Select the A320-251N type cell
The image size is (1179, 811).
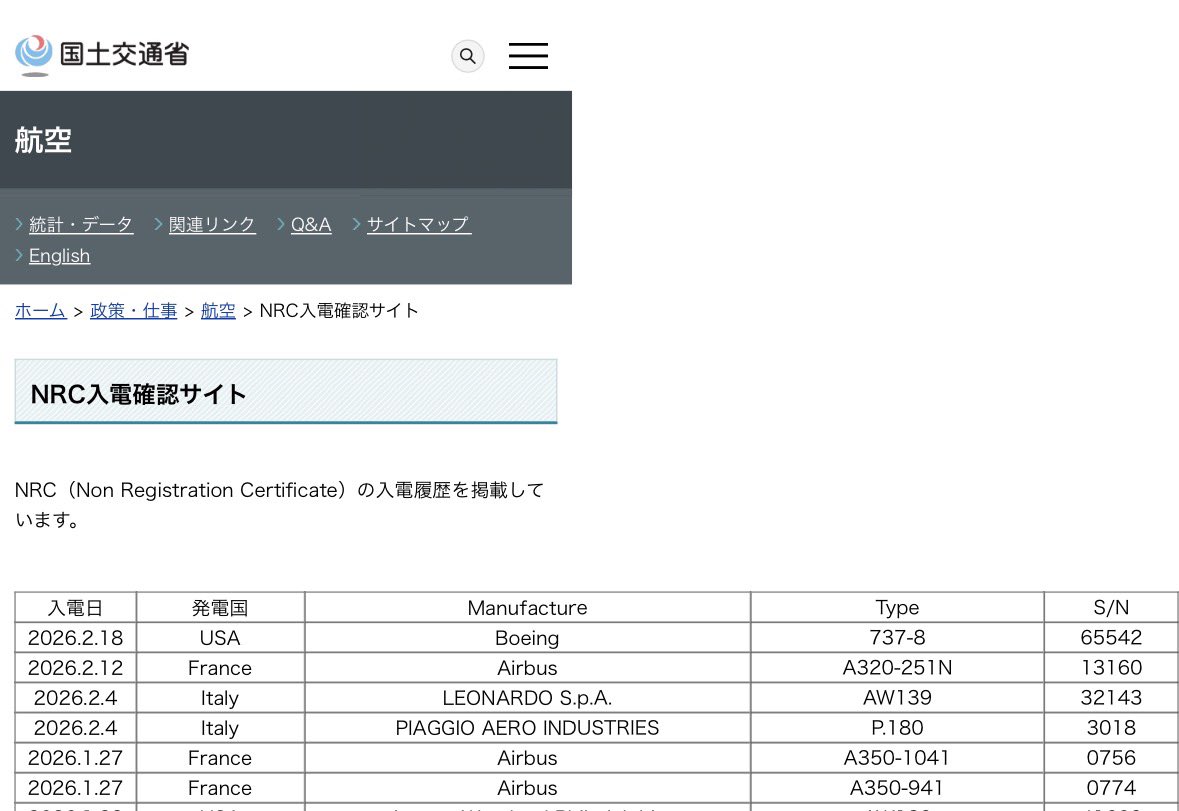pos(897,667)
